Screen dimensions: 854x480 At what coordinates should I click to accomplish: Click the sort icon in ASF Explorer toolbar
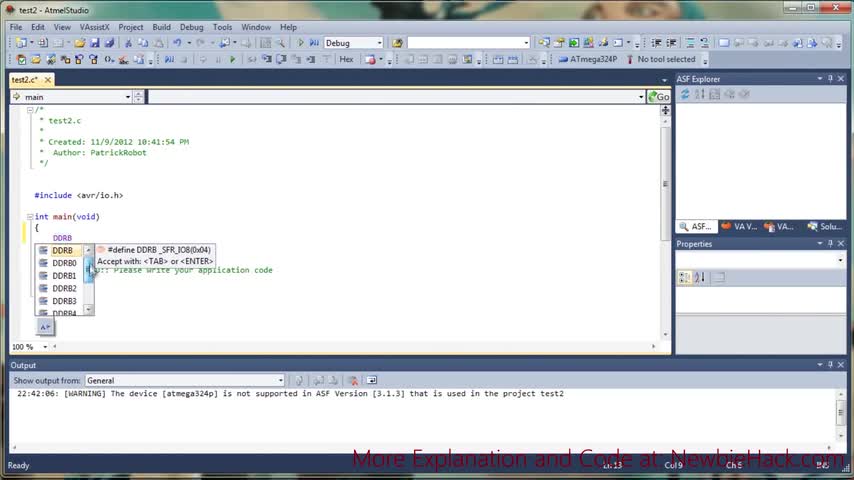tap(700, 94)
